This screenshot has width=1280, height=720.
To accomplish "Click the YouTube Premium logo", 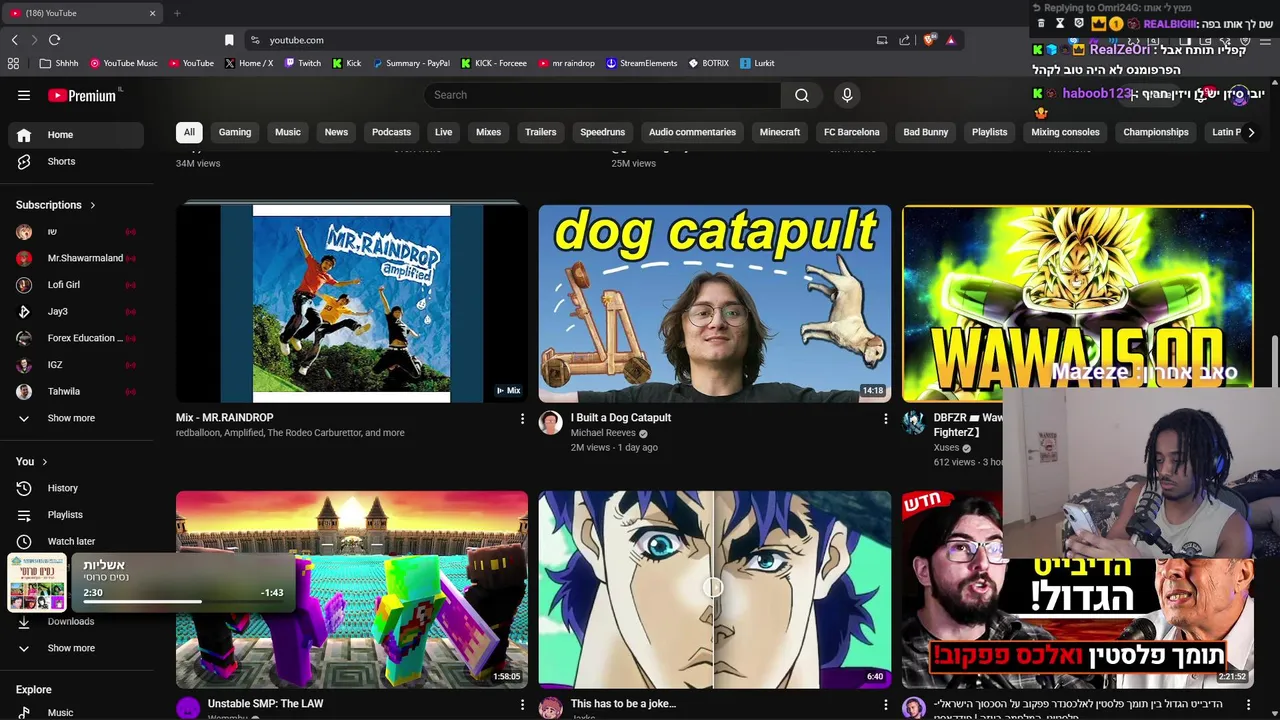I will tap(82, 95).
